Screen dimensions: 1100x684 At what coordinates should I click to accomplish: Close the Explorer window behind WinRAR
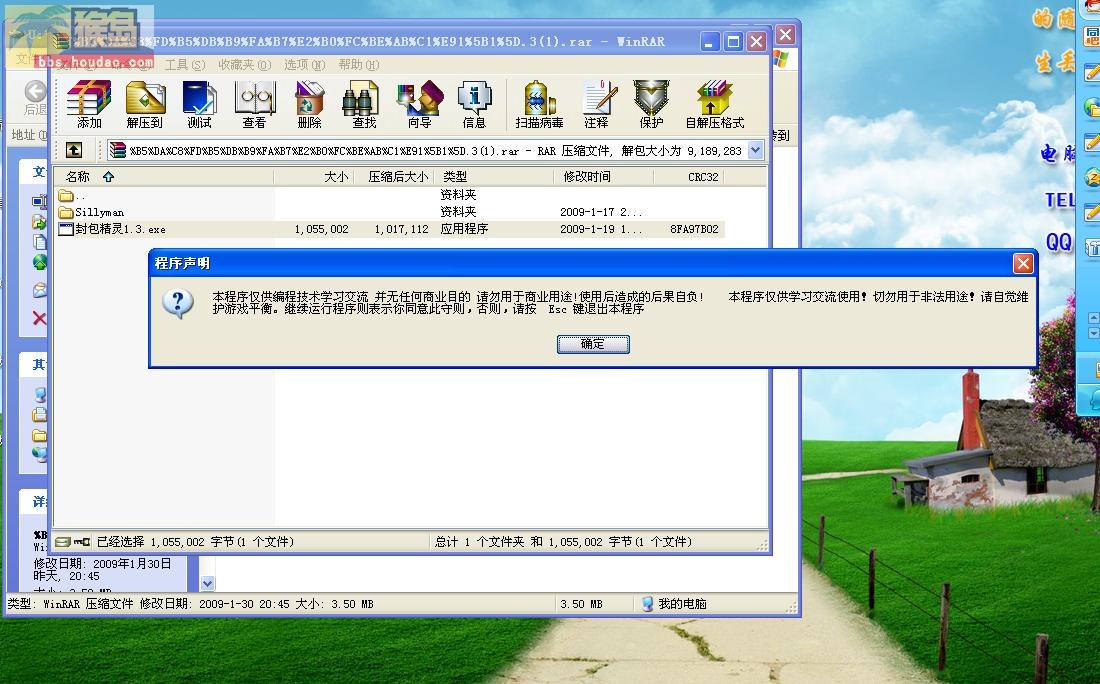tap(786, 34)
